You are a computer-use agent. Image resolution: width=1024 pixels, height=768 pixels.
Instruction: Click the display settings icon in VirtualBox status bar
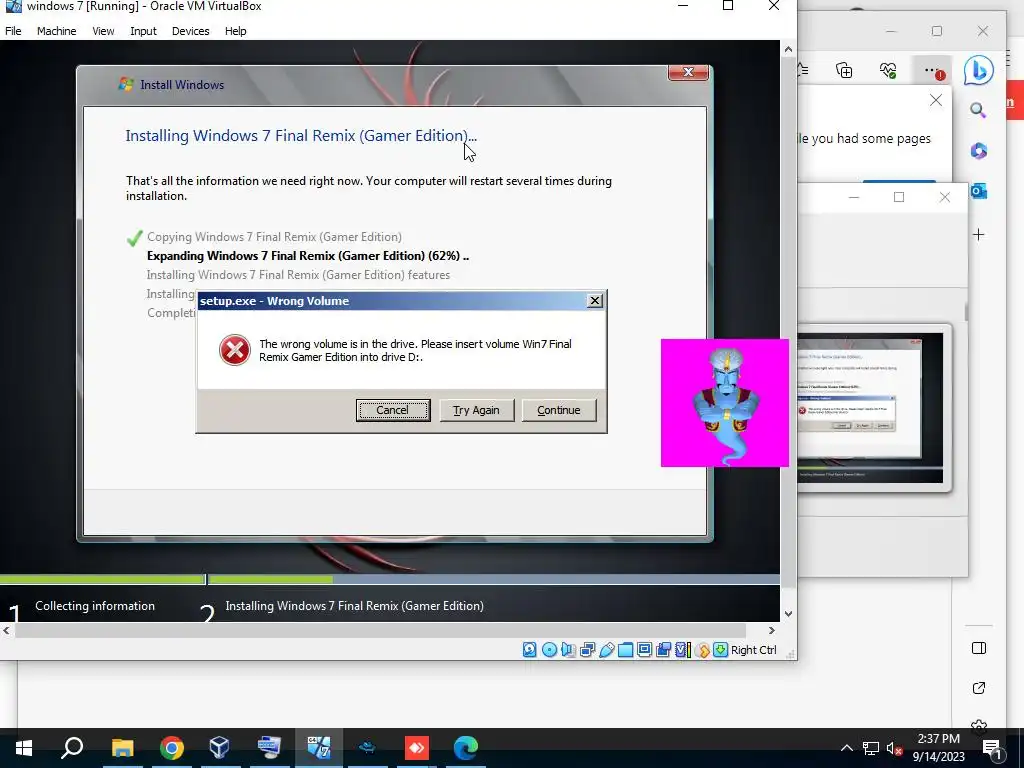click(645, 650)
